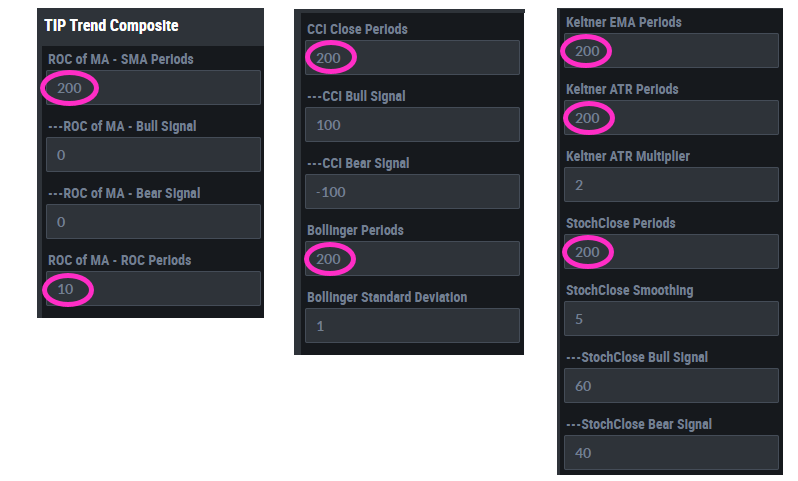This screenshot has height=481, width=798.
Task: Click the CCI Close Periods input field
Action: [412, 58]
